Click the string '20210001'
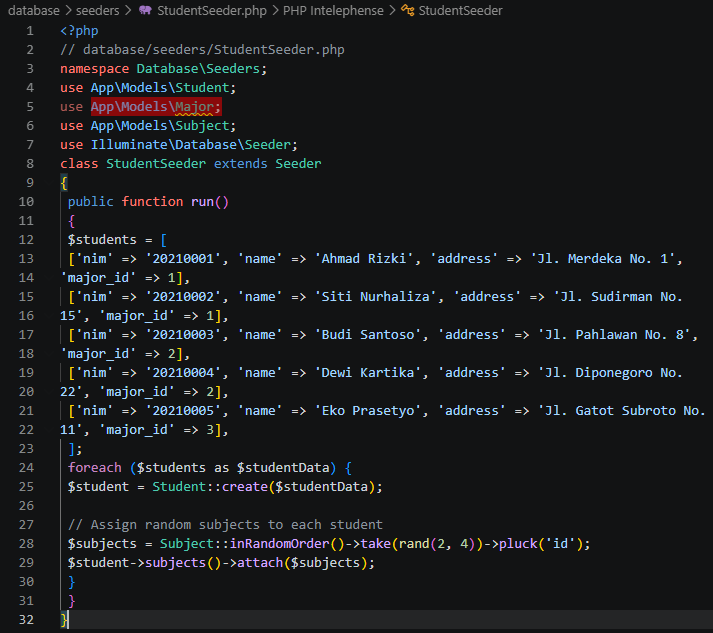The width and height of the screenshot is (713, 633). (183, 259)
